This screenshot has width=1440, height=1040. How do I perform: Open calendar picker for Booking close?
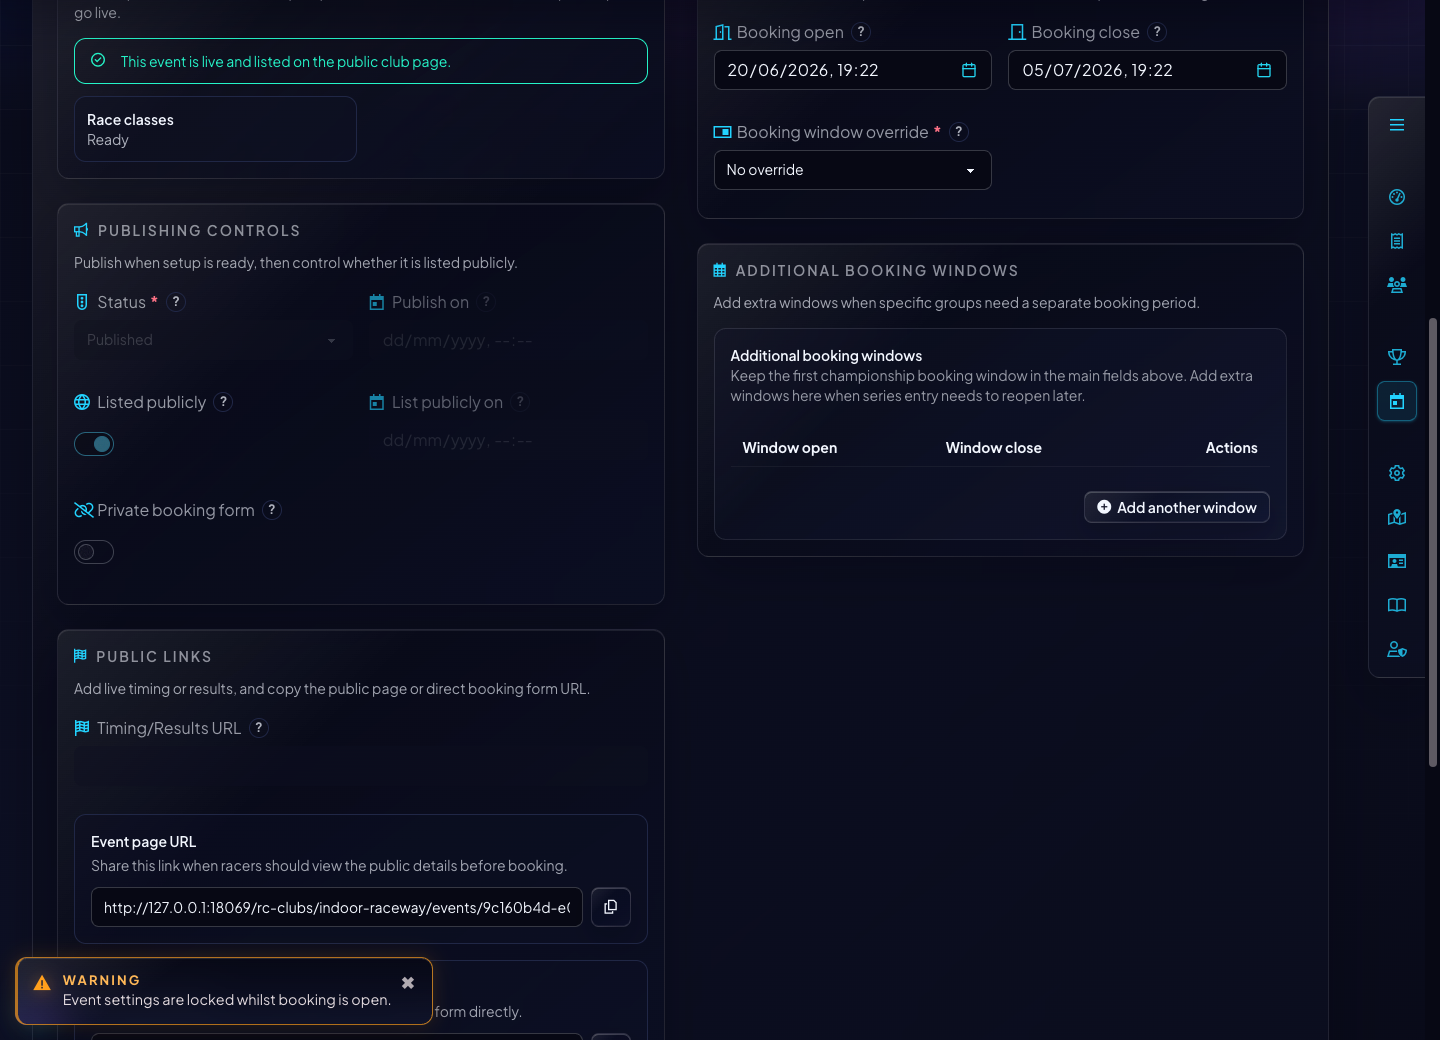coord(1264,70)
